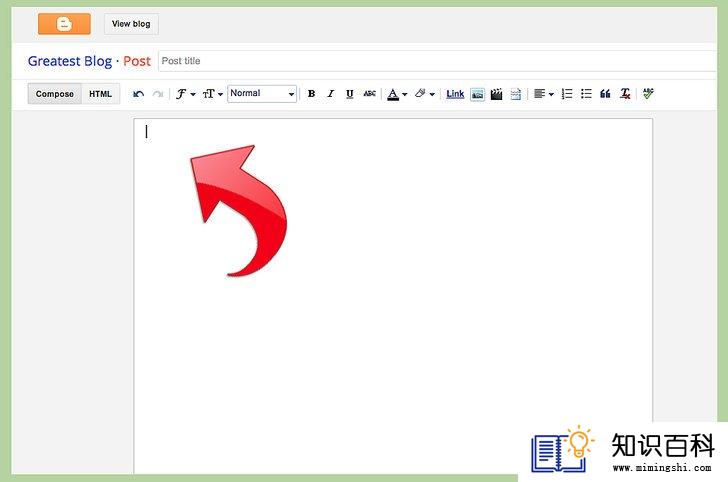
Task: Undo the last edit
Action: pos(138,94)
